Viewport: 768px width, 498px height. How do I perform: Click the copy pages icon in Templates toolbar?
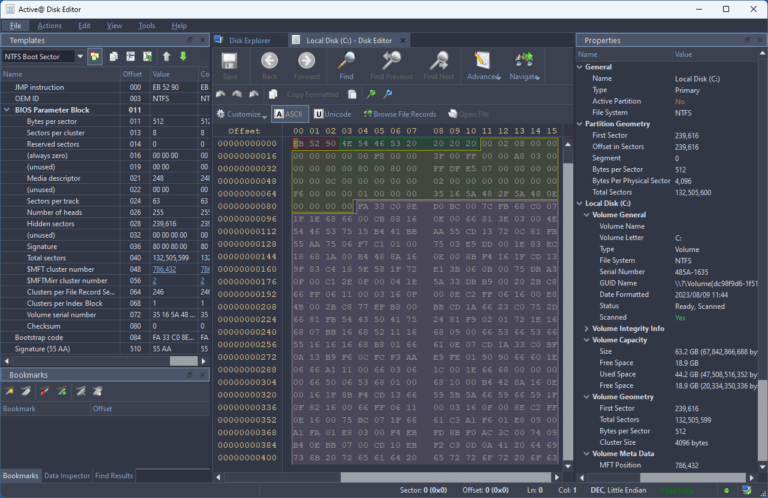pos(114,57)
